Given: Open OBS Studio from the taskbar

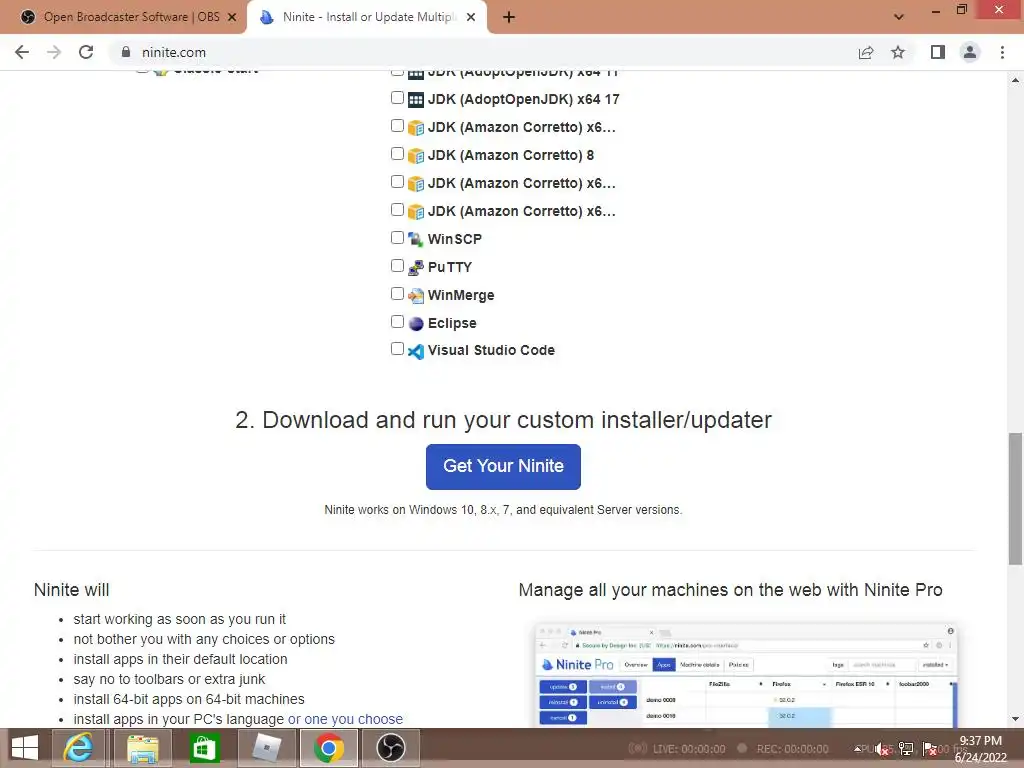Looking at the screenshot, I should point(391,748).
